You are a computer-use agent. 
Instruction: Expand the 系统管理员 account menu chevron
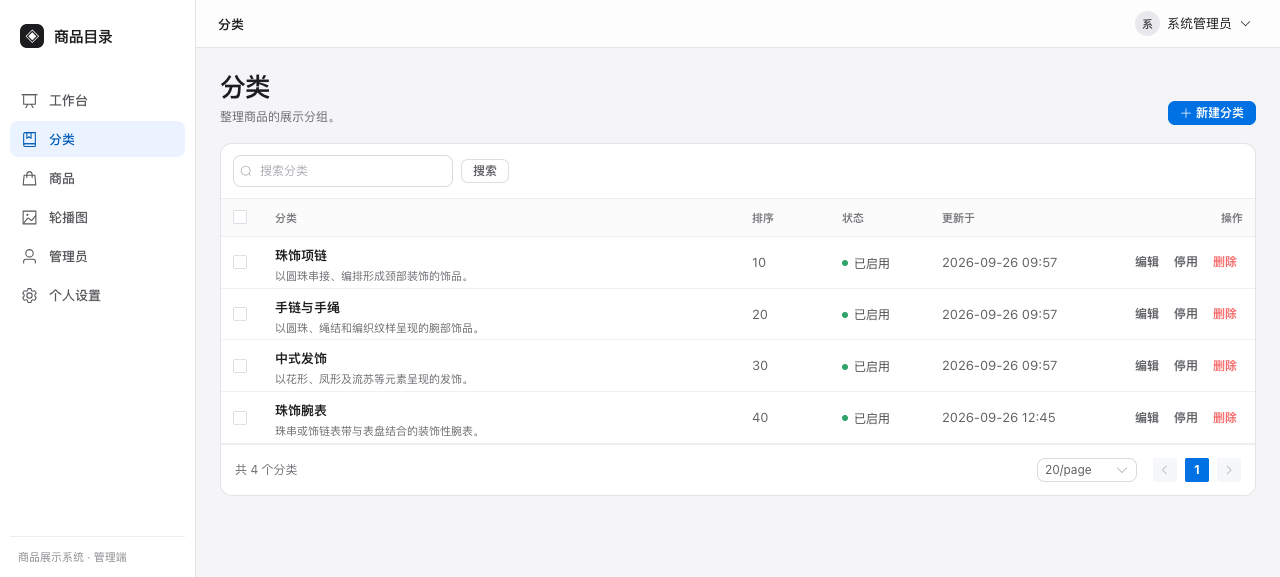point(1245,24)
